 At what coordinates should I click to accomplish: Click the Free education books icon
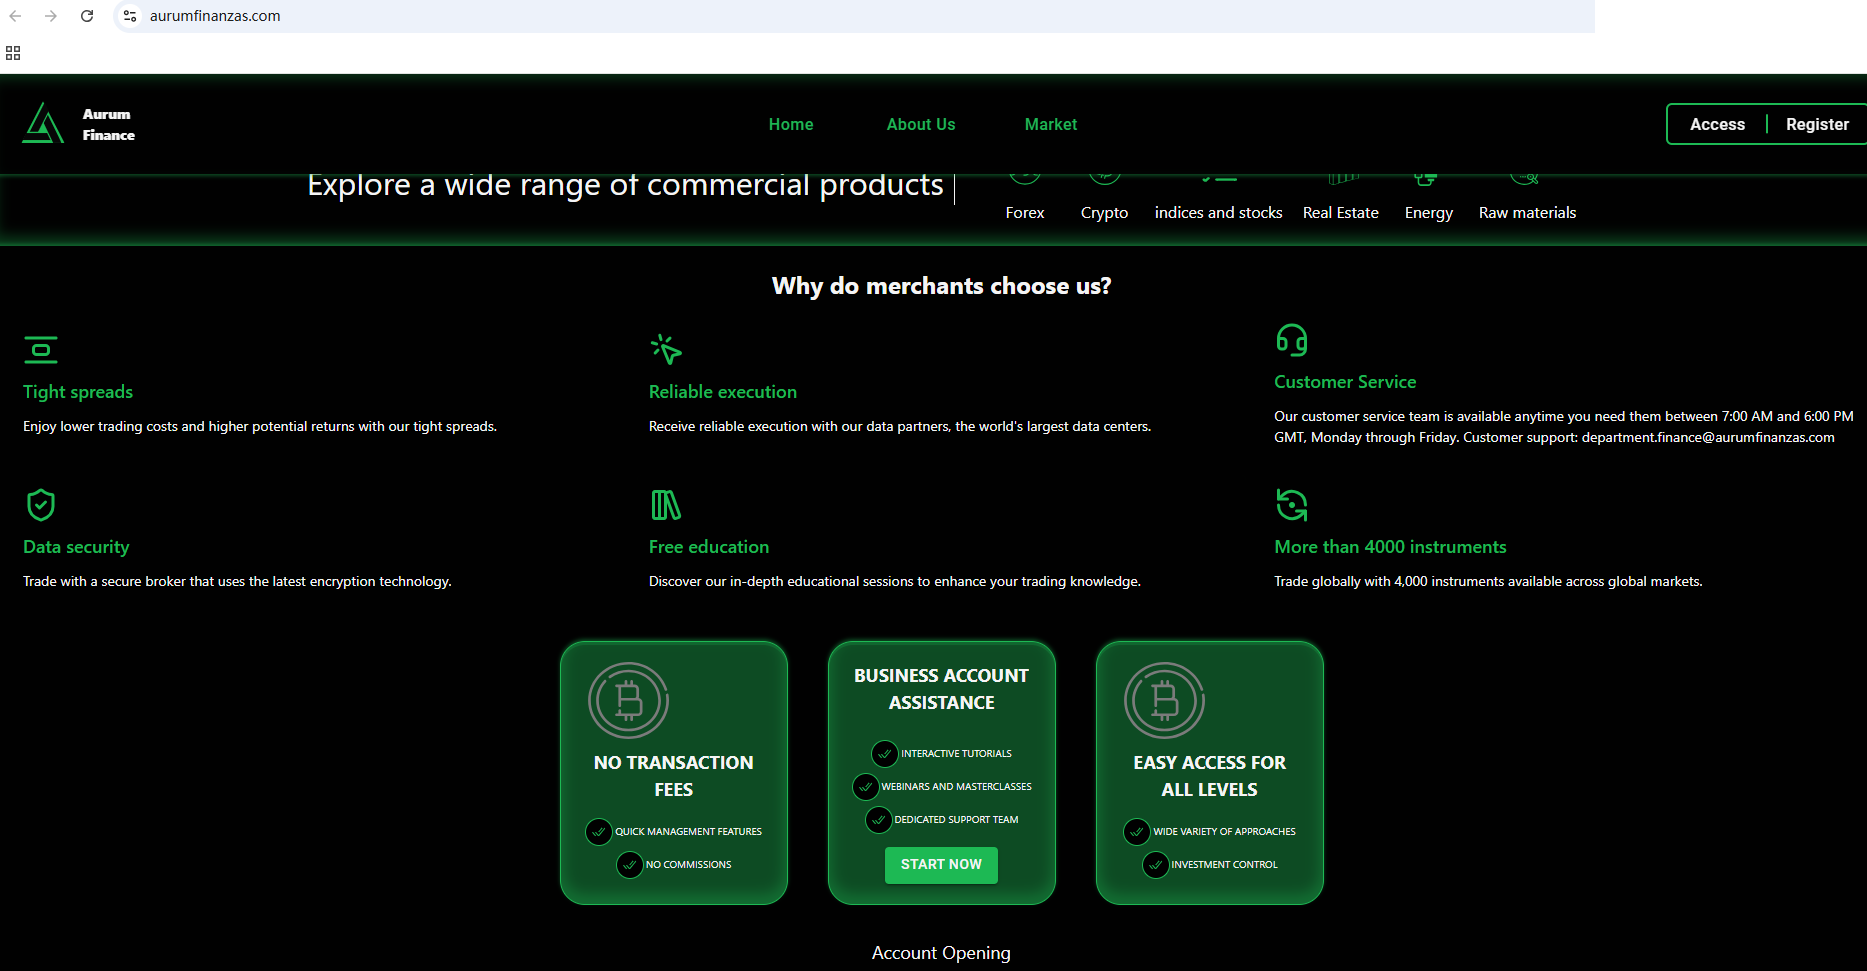[x=665, y=505]
